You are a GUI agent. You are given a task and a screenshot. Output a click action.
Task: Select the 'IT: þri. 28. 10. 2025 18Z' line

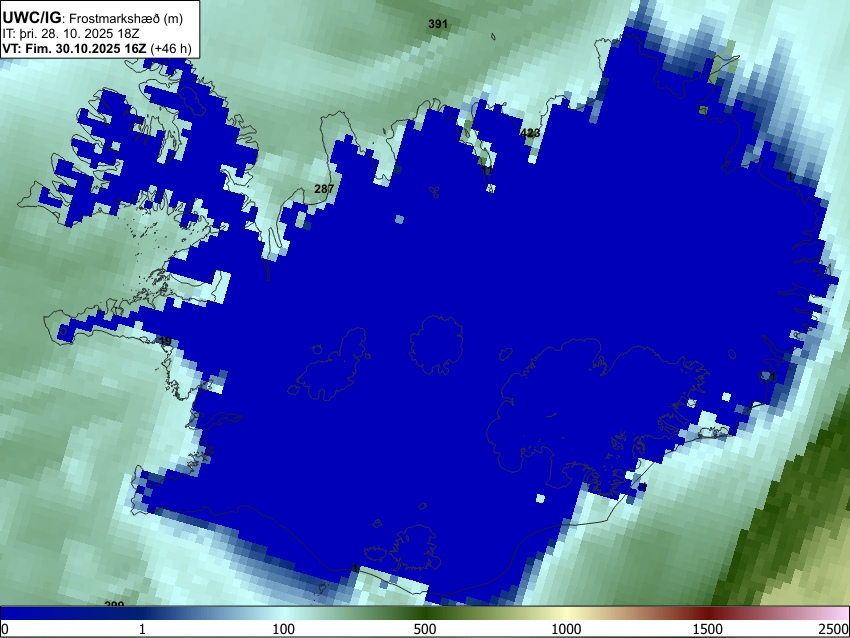(70, 34)
